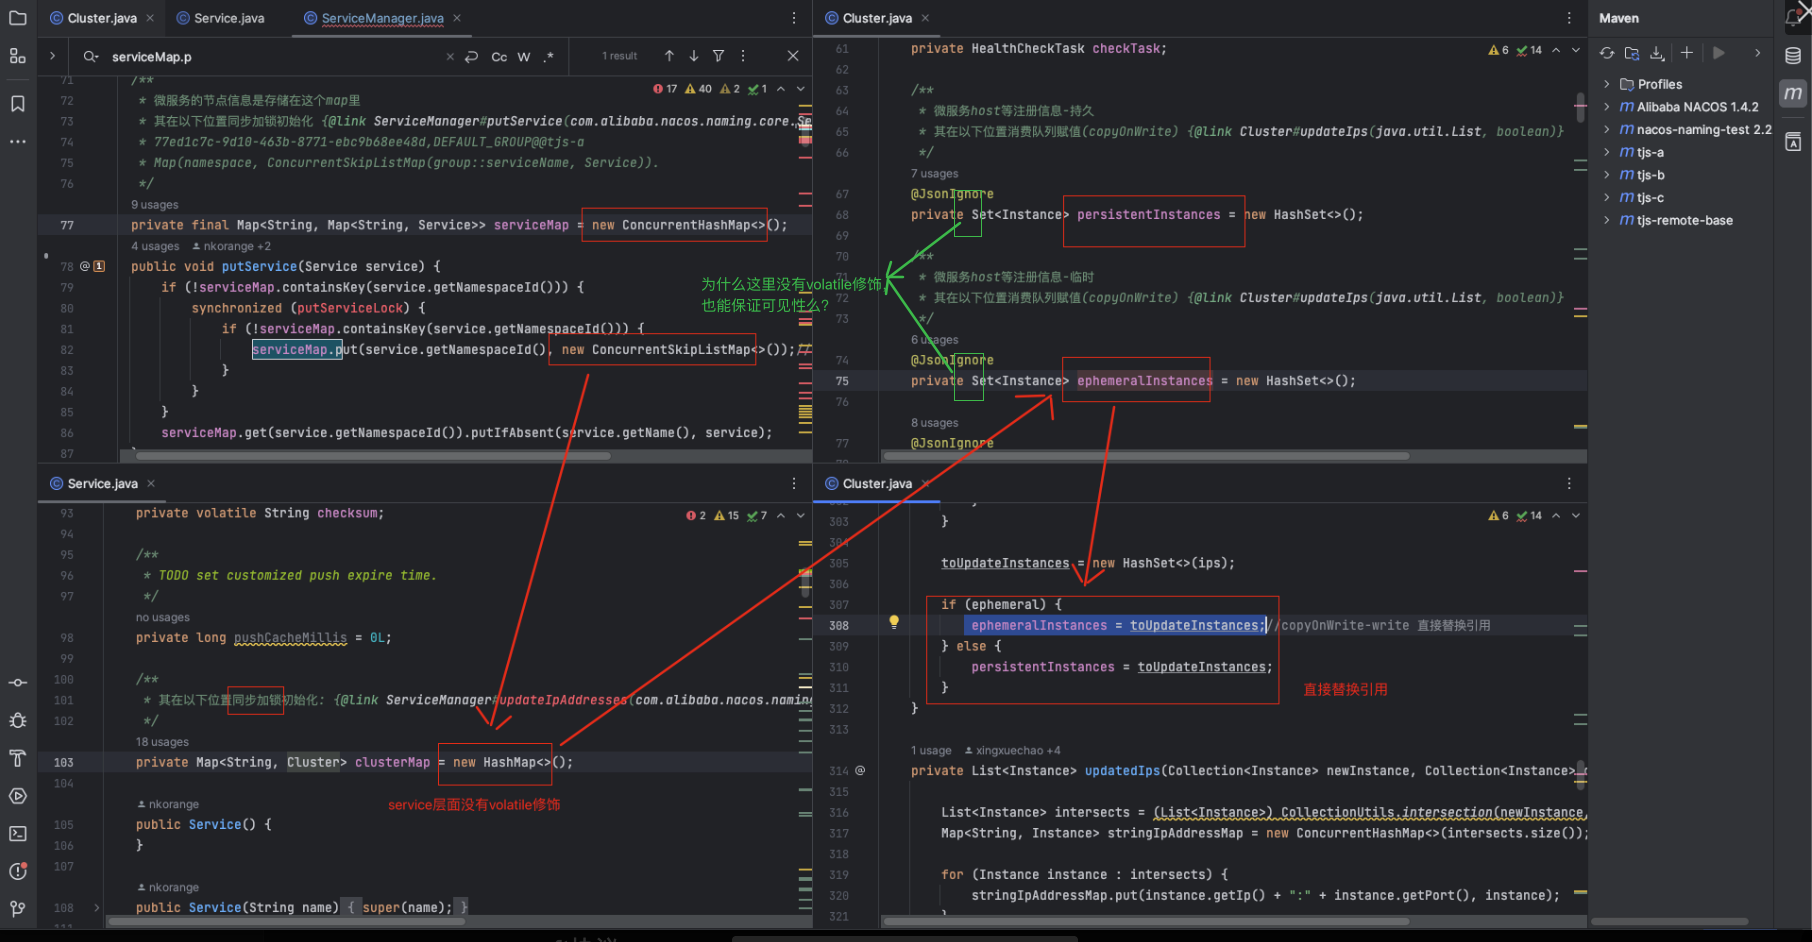The height and width of the screenshot is (942, 1812).
Task: Open the Commit tool window icon
Action: (17, 683)
